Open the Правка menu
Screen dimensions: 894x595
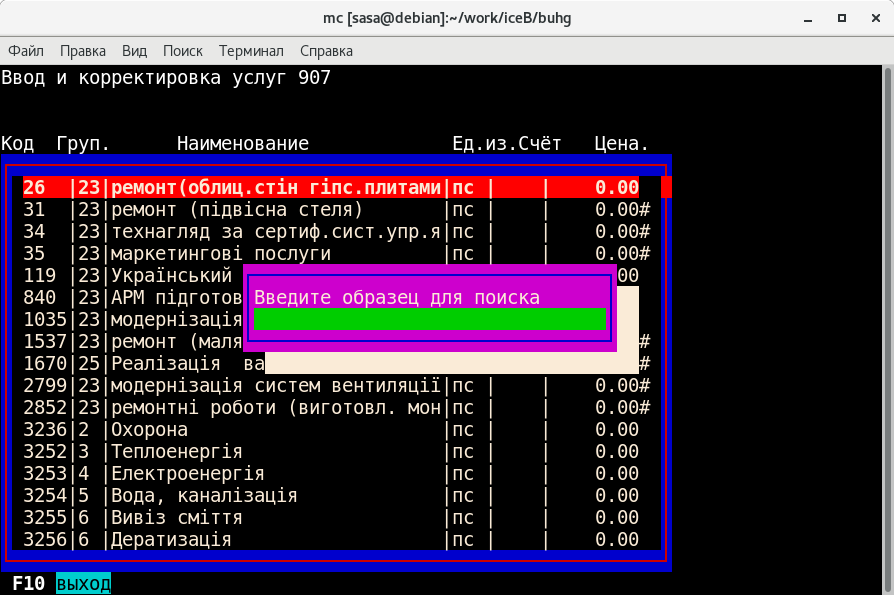pos(83,50)
